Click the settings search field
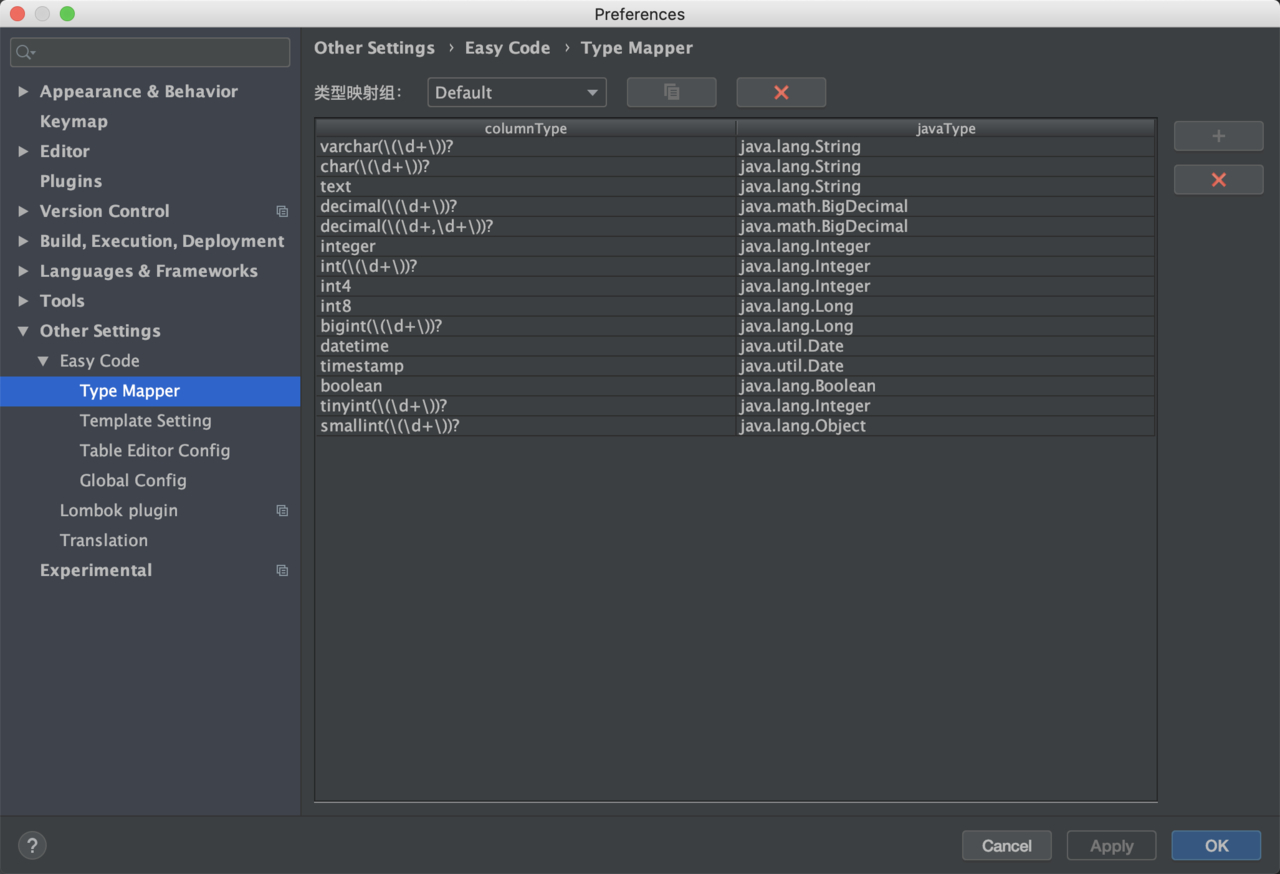Image resolution: width=1280 pixels, height=874 pixels. [148, 51]
